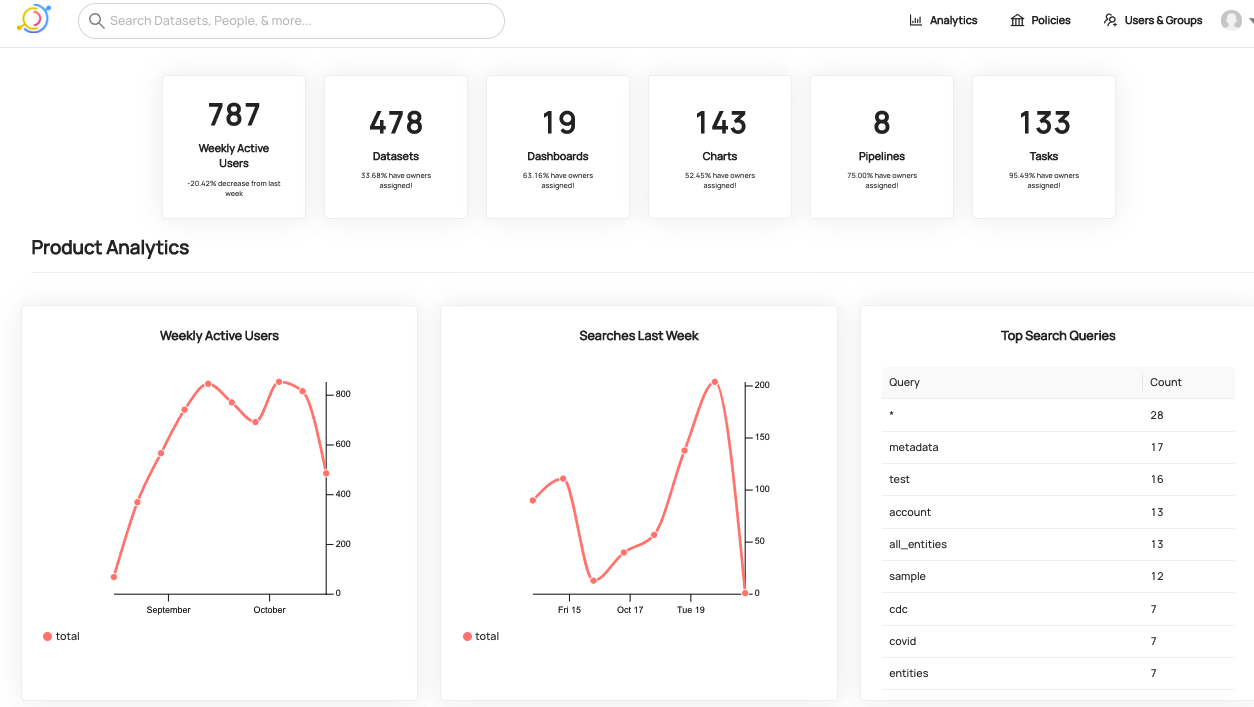Click peak data point in Searches chart
Screen dimensions: 1254x707
pos(715,381)
